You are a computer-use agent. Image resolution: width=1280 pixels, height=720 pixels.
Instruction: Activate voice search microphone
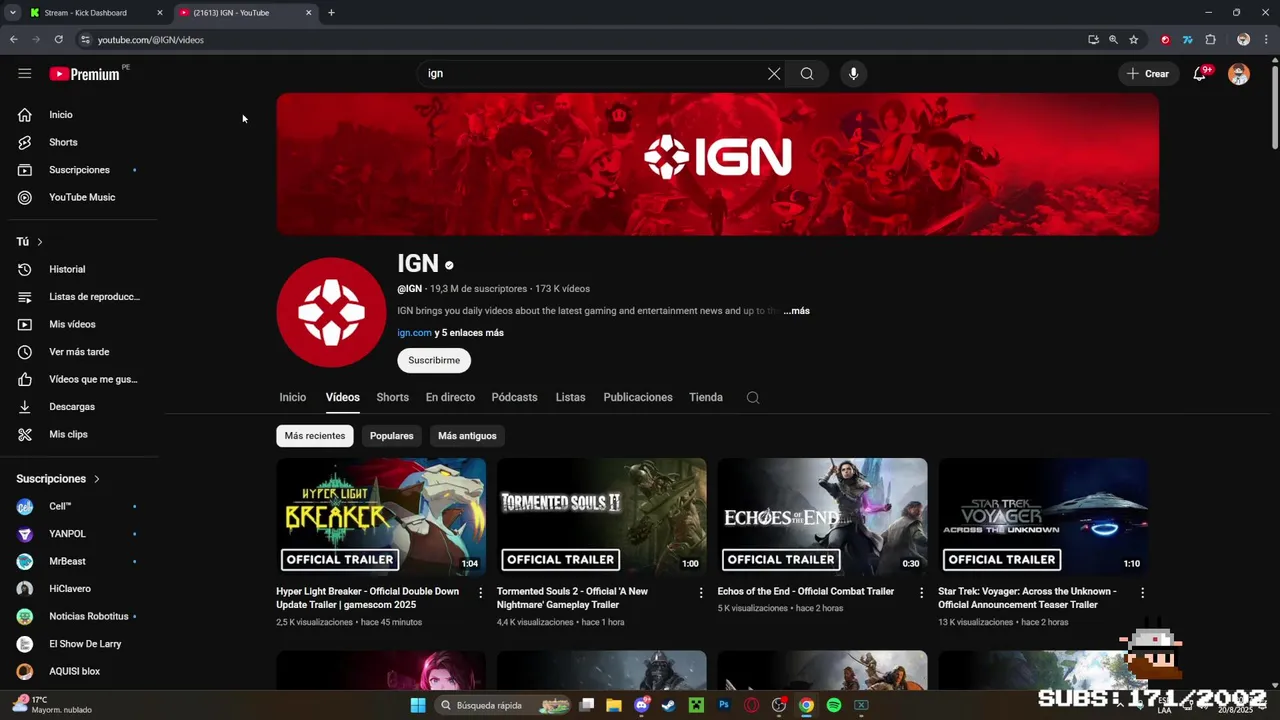pos(853,74)
